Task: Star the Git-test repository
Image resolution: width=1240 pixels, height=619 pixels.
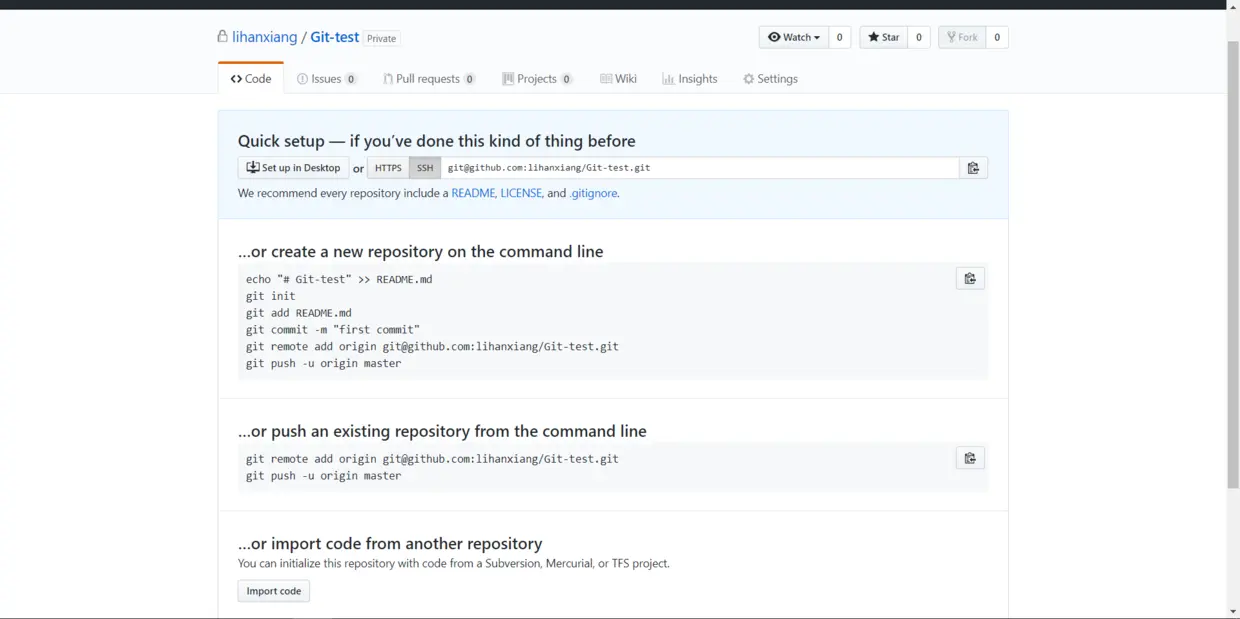Action: (x=883, y=38)
